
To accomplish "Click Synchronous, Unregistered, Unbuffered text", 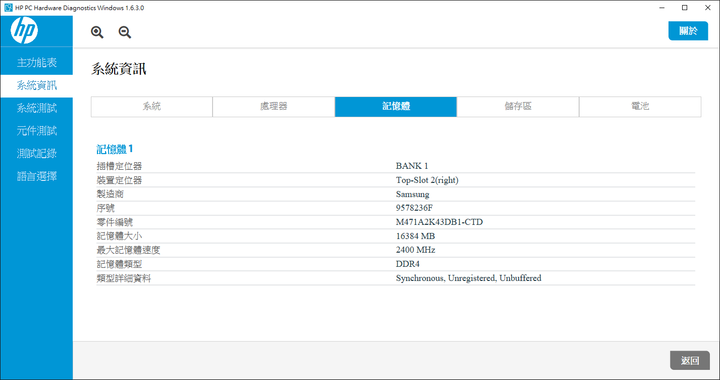I will click(x=468, y=278).
